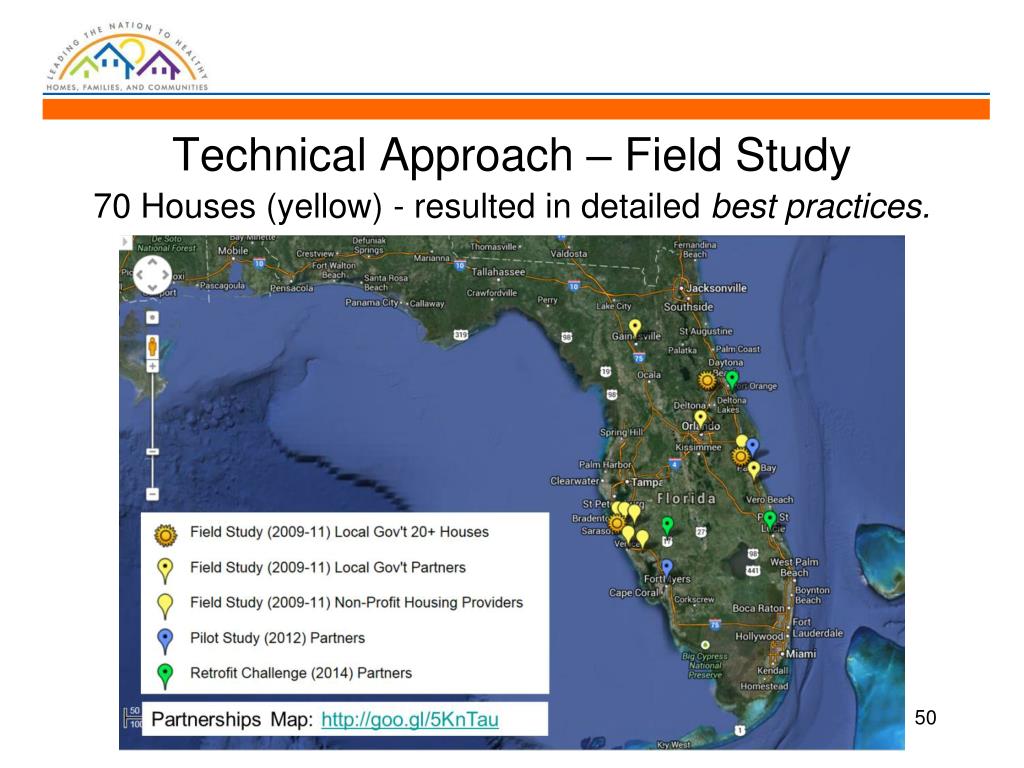Click the 'Cape Coral' label
Screen dimensions: 1024x768
(633, 592)
